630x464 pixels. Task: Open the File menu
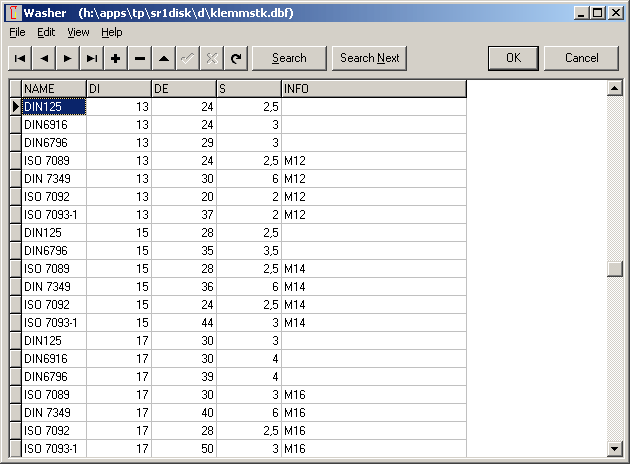click(x=17, y=32)
